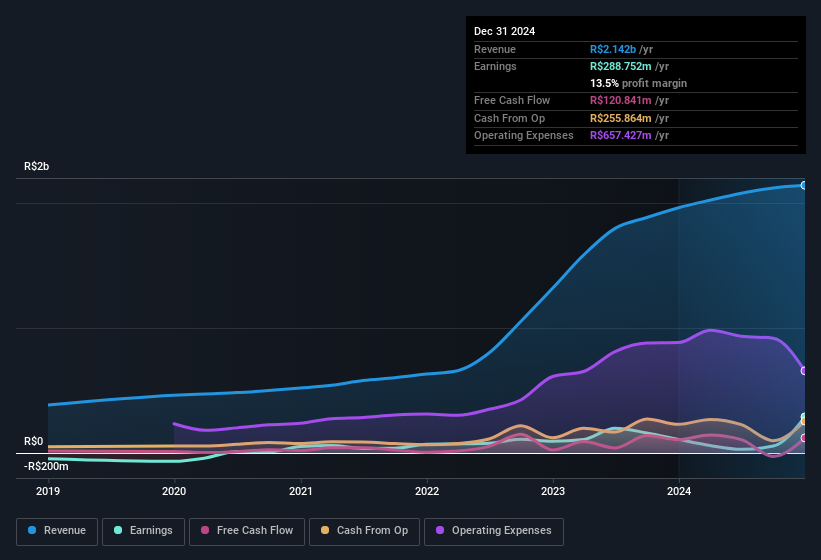Click the R$288.752m earnings value
Screen dimensions: 821x560
[620, 66]
